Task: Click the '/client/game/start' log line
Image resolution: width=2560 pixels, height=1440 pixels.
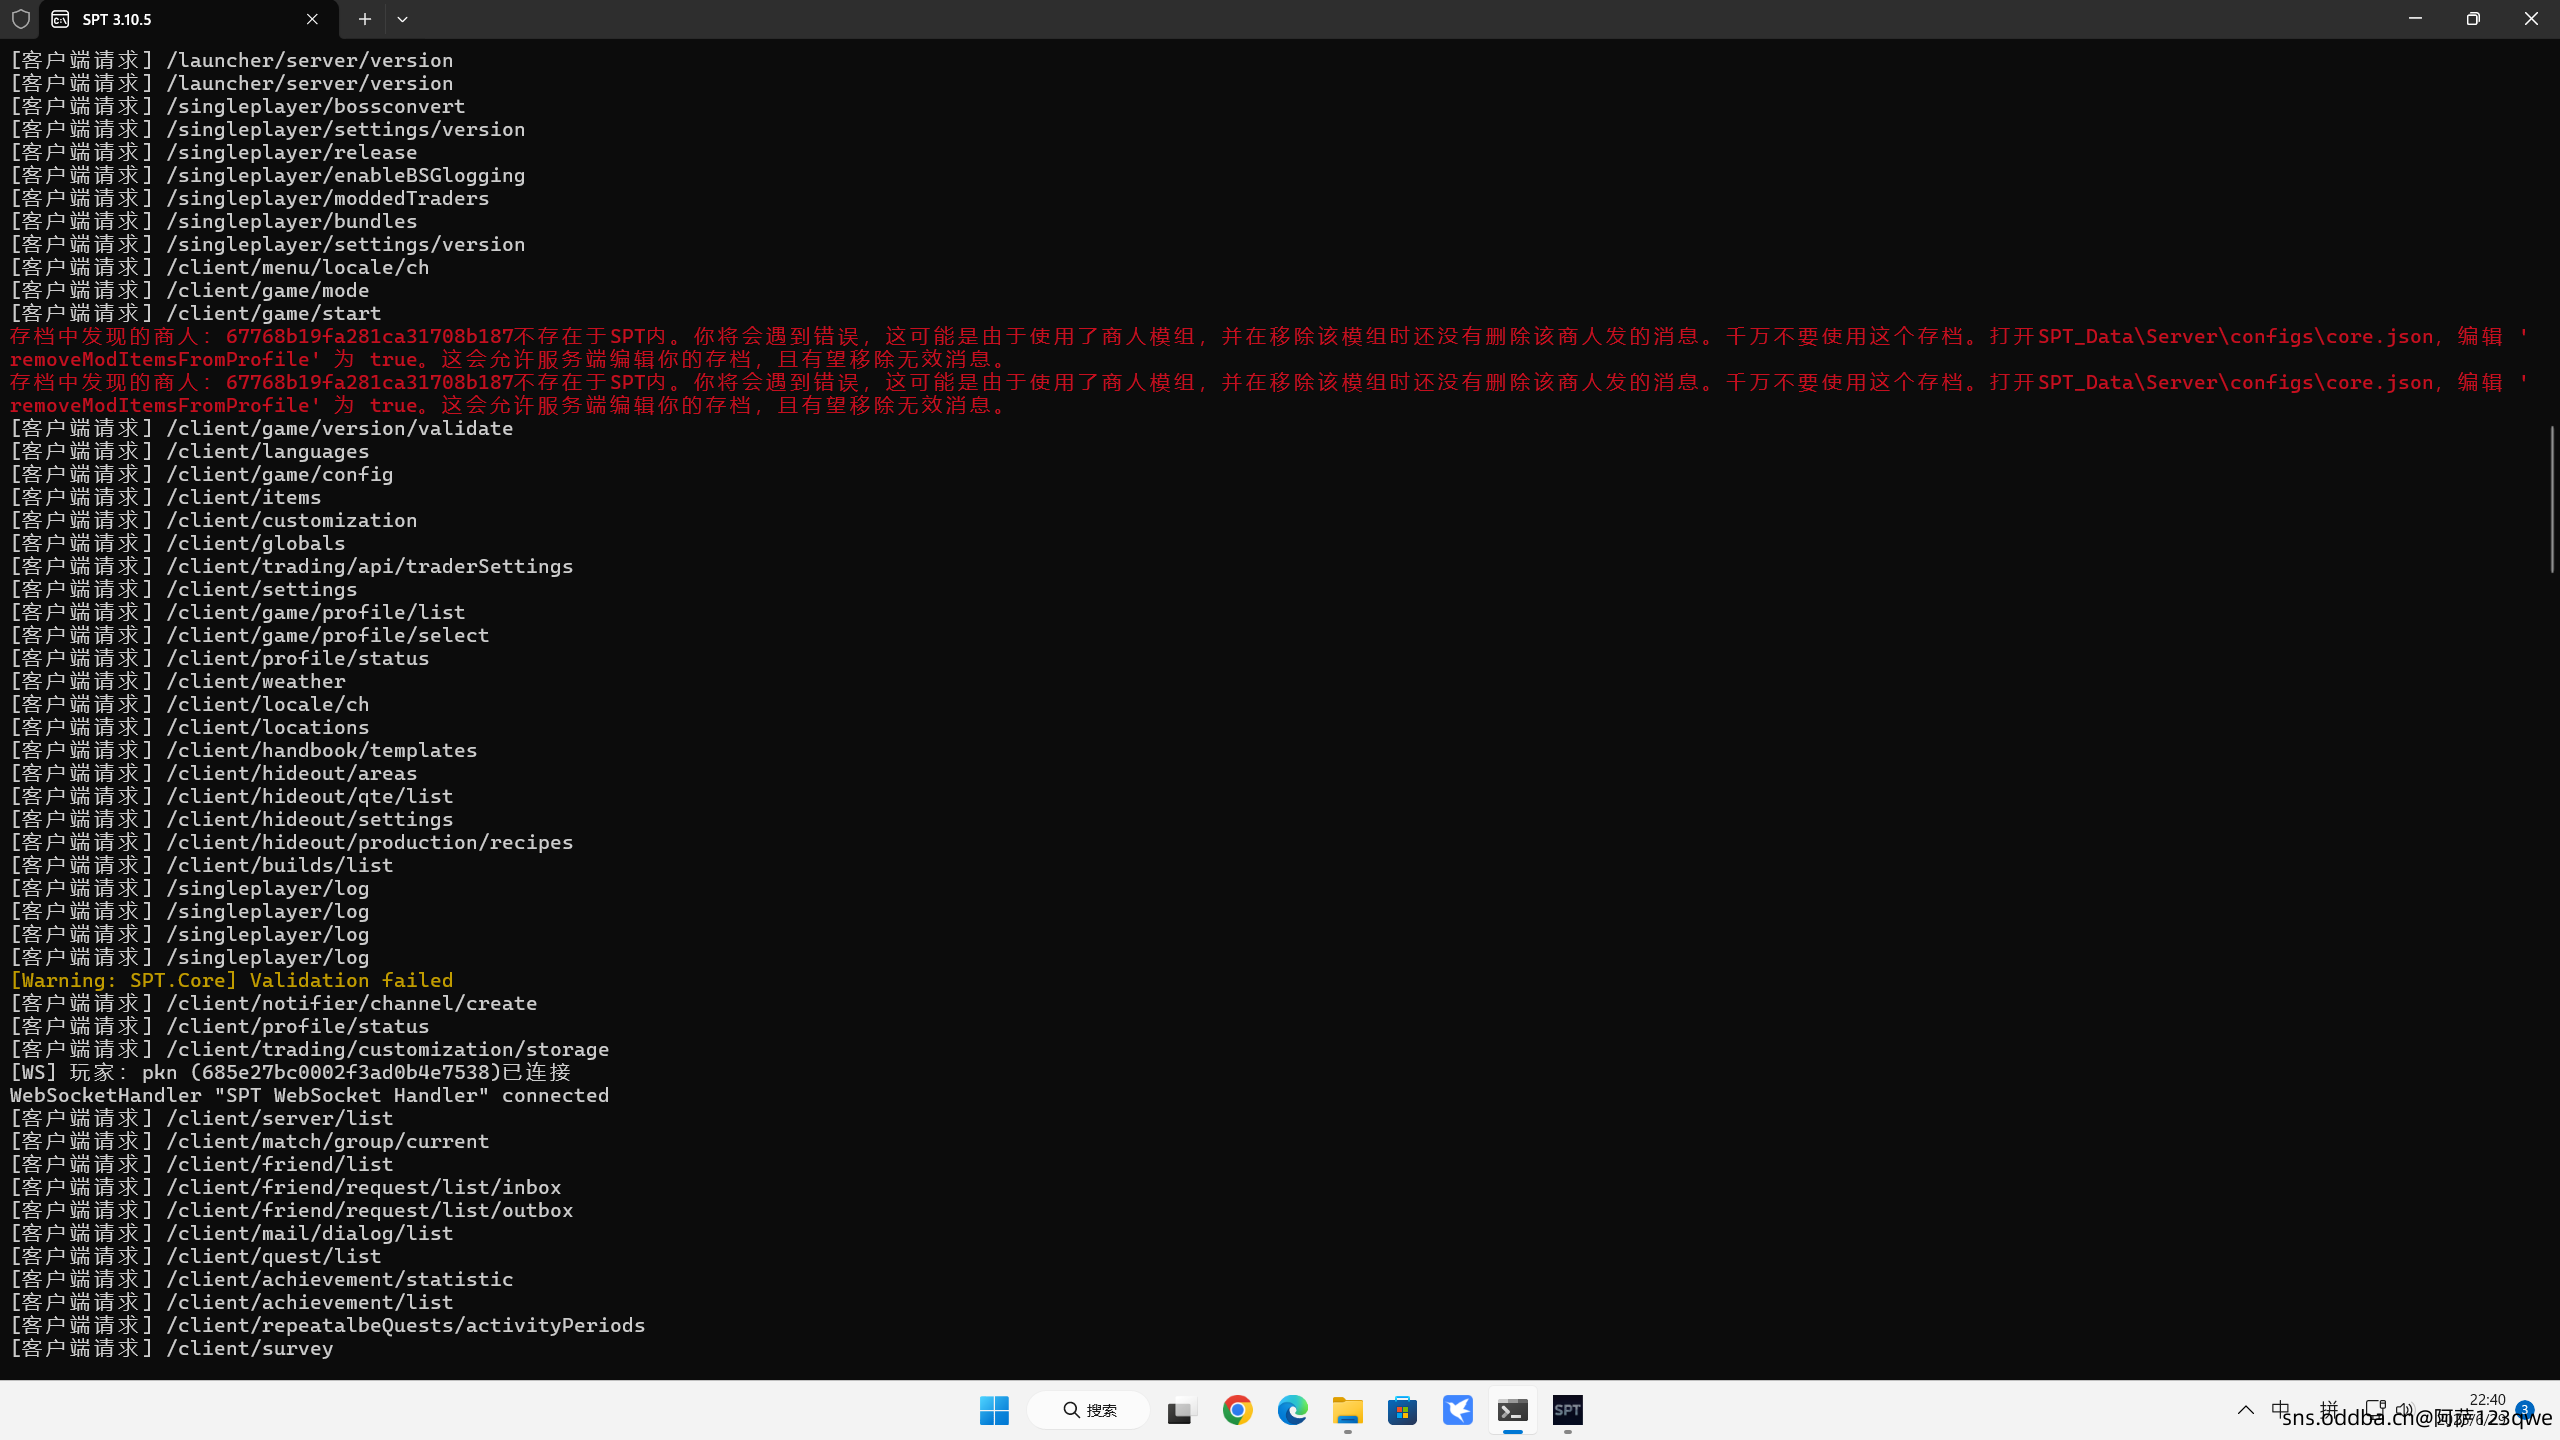Action: [196, 313]
